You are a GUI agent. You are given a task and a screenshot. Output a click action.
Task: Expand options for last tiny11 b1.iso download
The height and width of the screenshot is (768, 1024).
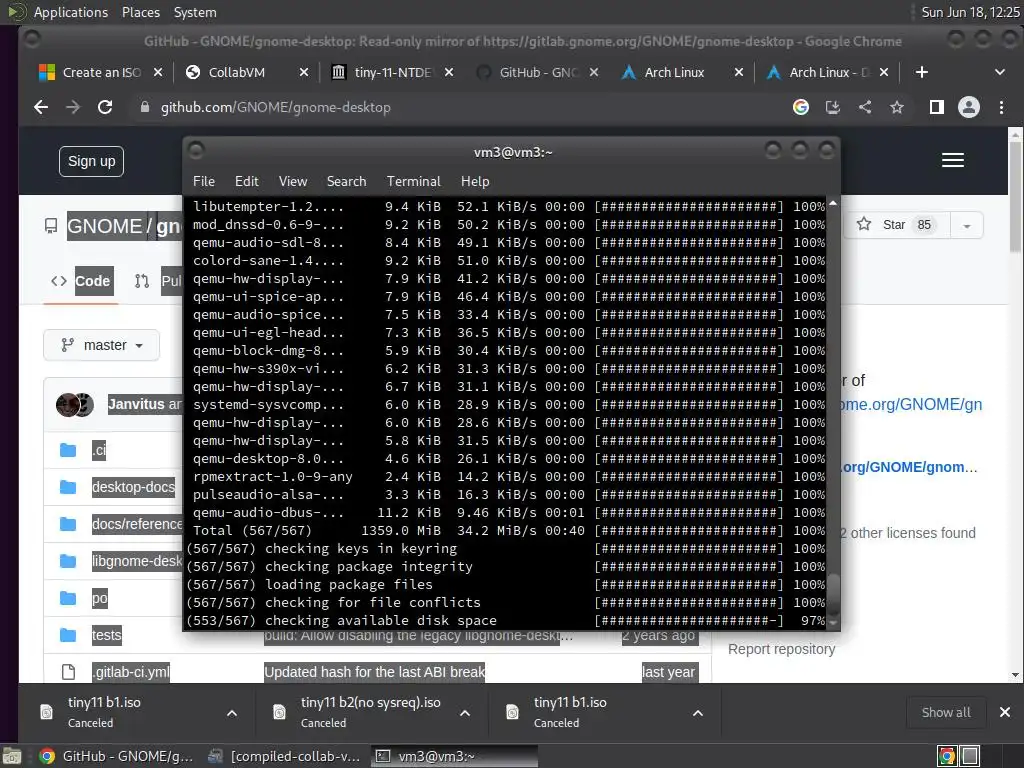(697, 712)
